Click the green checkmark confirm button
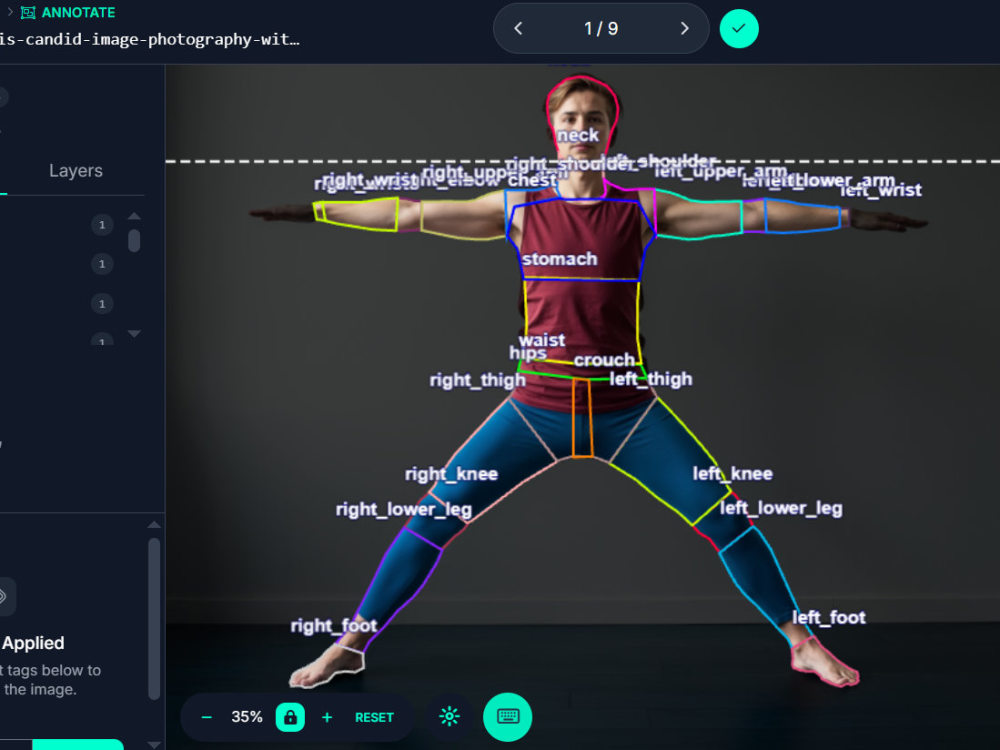The image size is (1000, 750). coord(739,29)
